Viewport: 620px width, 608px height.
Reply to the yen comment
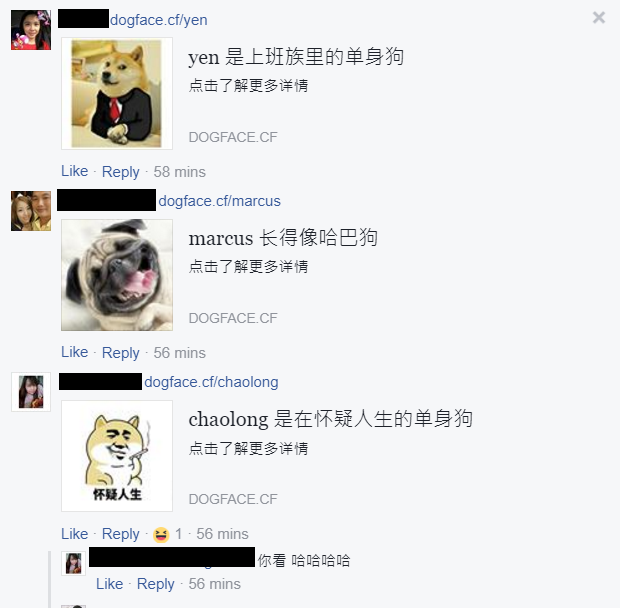pyautogui.click(x=121, y=172)
